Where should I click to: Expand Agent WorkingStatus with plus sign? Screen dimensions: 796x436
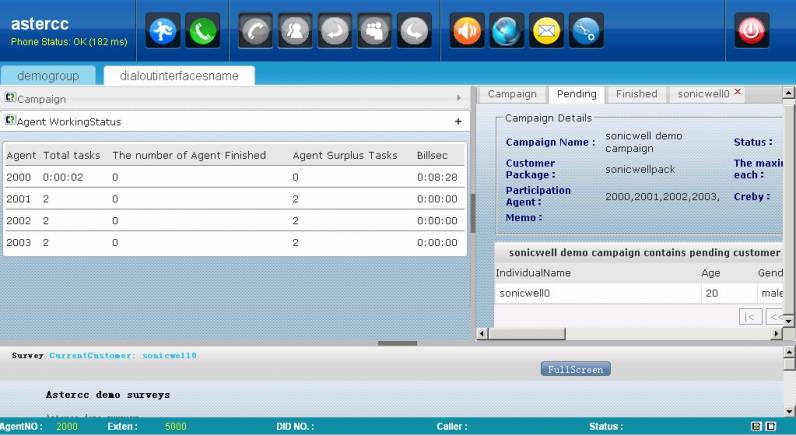(x=458, y=121)
